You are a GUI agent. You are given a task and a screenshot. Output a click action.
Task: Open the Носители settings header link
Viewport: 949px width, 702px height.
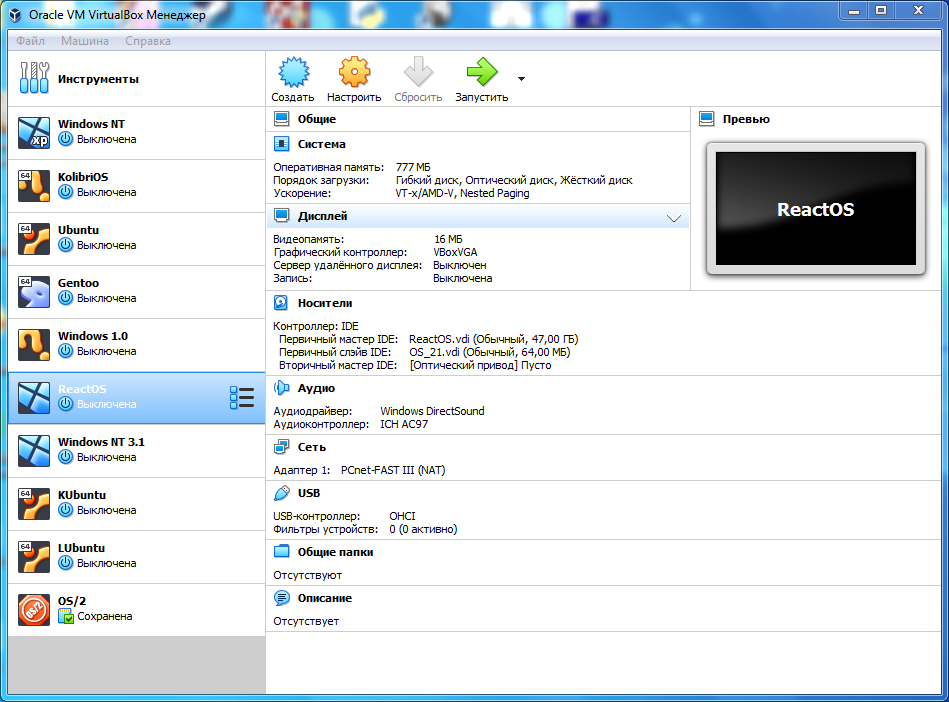click(324, 303)
